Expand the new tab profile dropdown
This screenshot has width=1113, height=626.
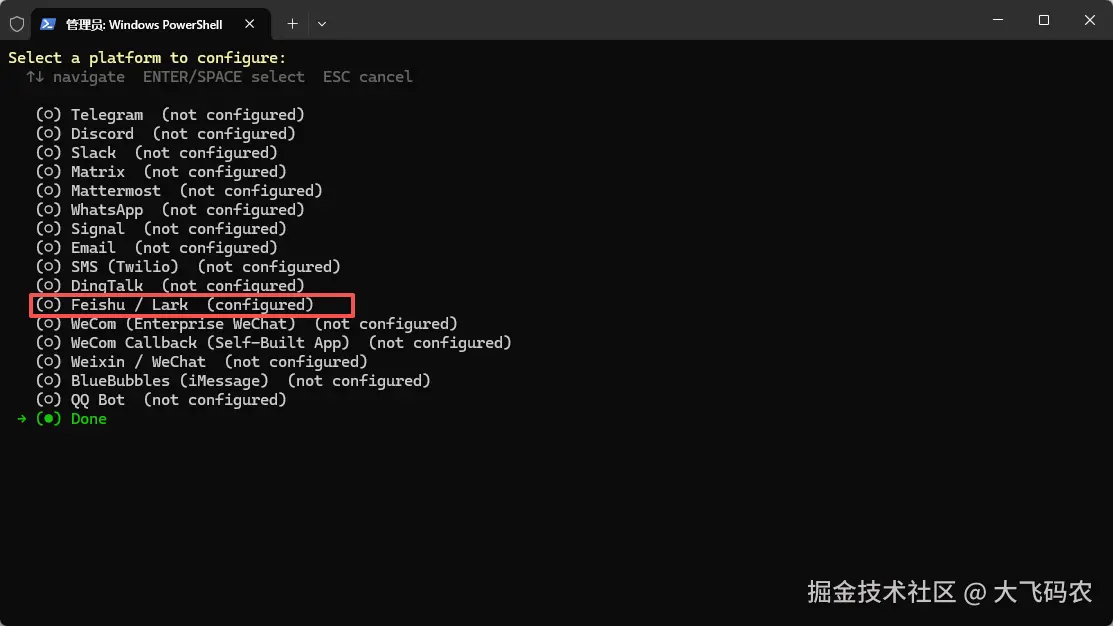point(322,24)
